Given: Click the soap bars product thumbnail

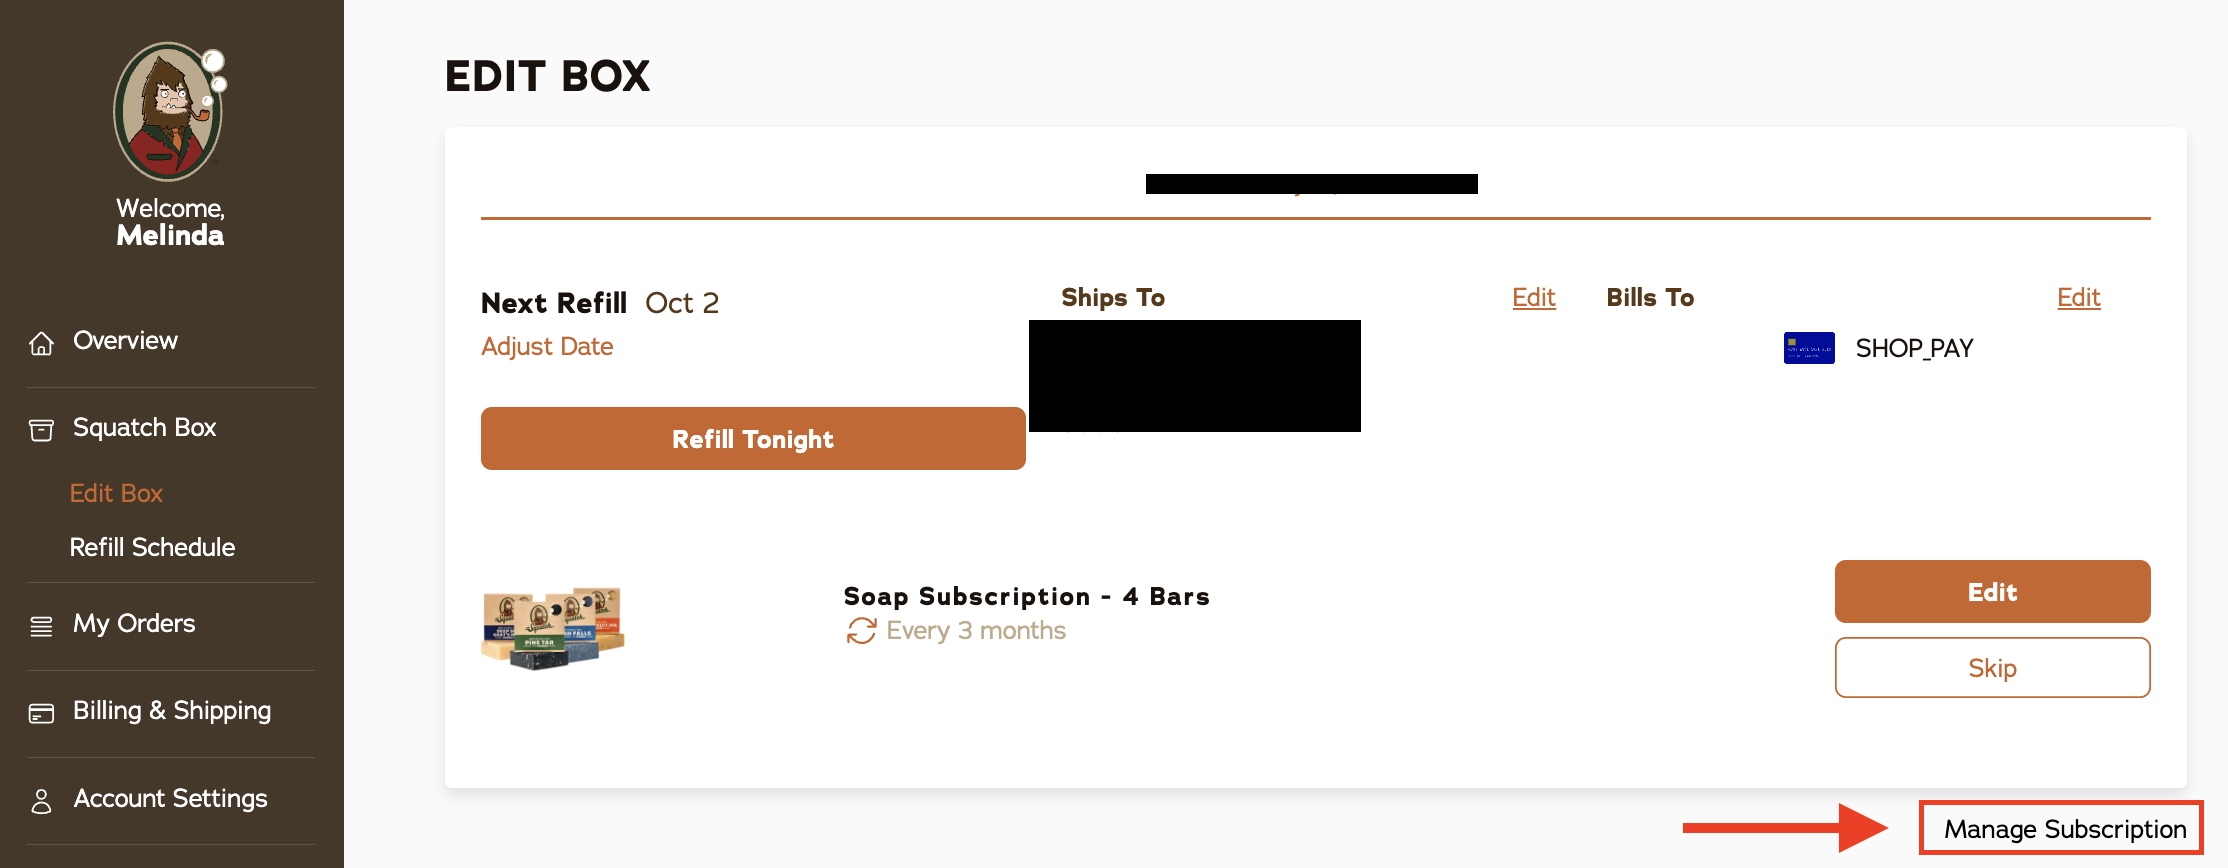Looking at the screenshot, I should click(553, 627).
